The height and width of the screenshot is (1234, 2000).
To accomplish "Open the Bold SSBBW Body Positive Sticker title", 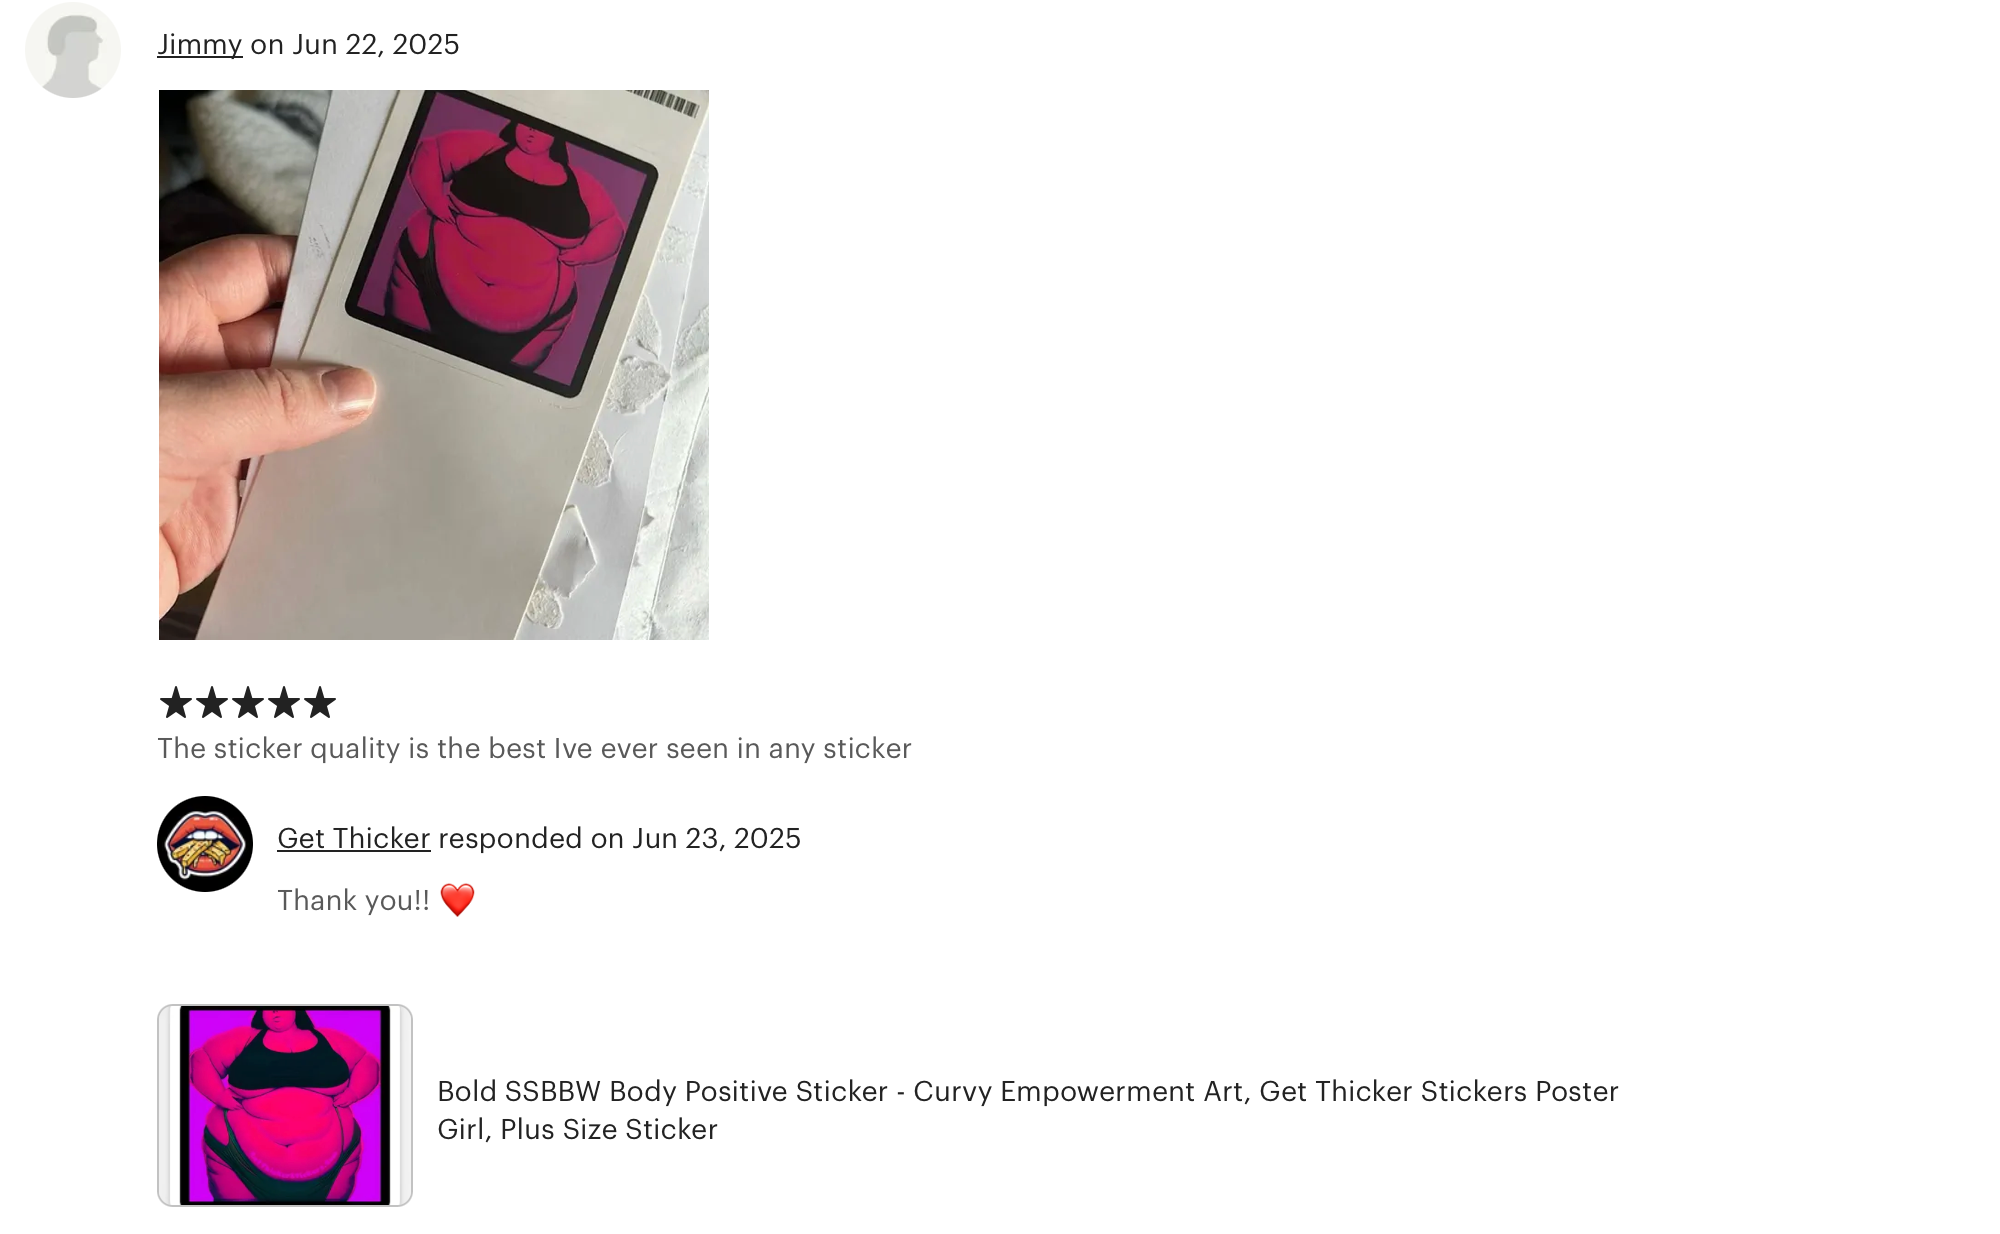I will pos(1028,1110).
